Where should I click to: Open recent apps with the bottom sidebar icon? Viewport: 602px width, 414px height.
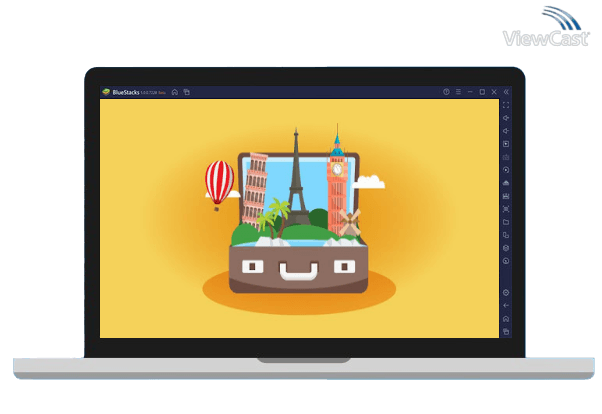coord(506,332)
